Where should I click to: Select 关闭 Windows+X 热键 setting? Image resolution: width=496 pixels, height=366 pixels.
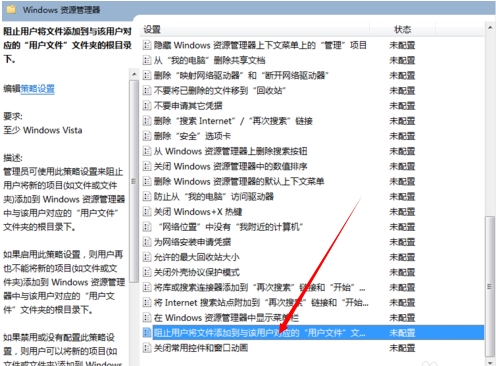pyautogui.click(x=198, y=212)
